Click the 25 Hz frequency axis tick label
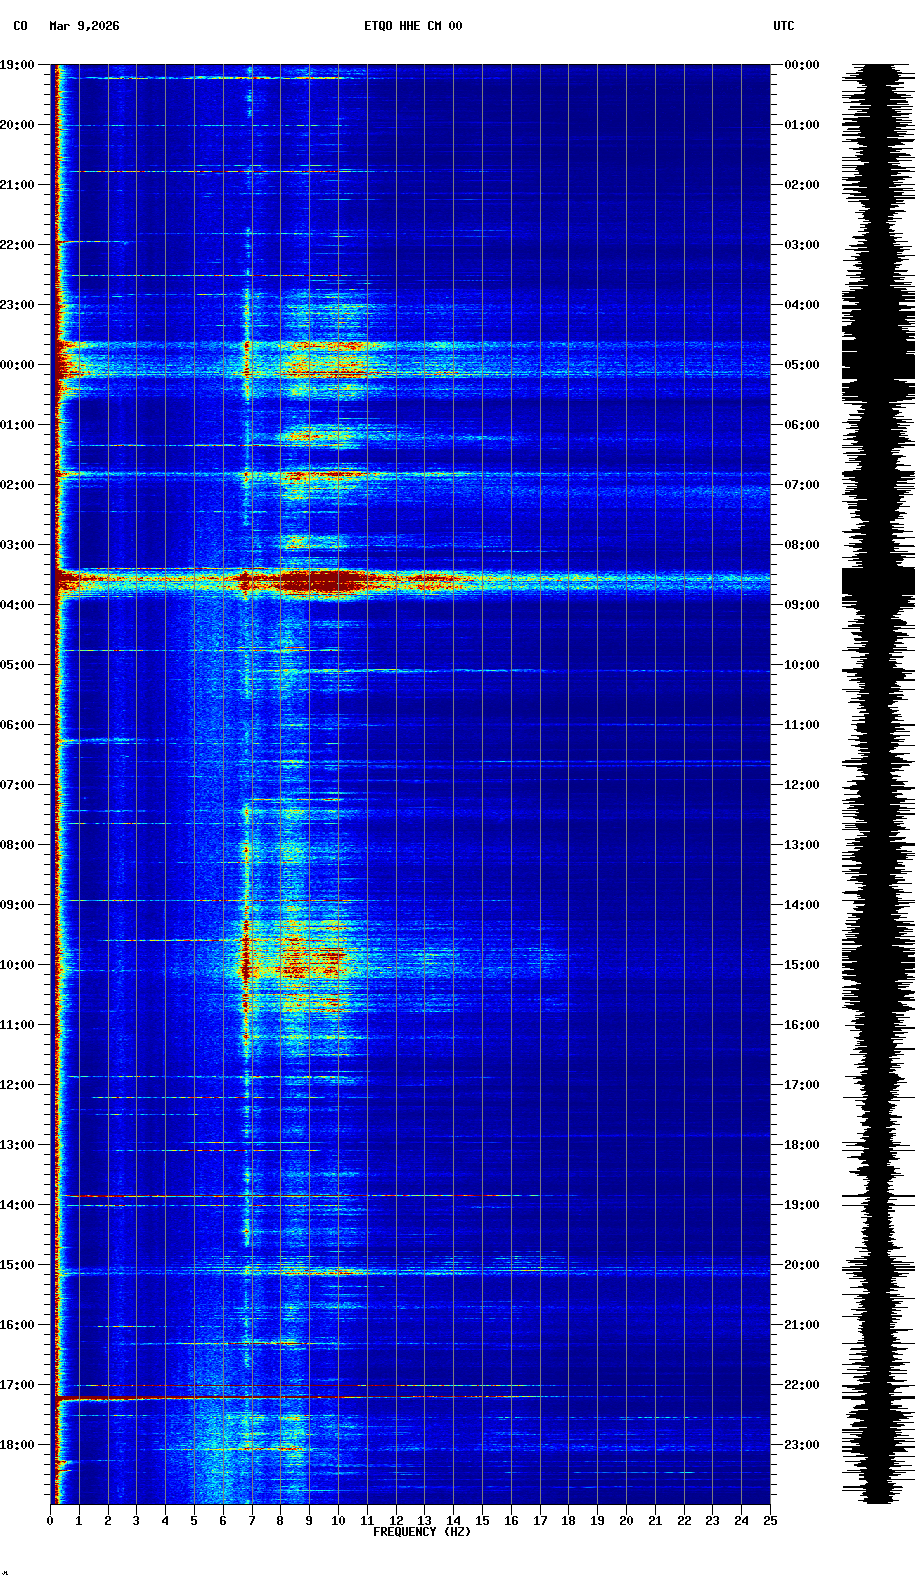922x1584 pixels. click(x=769, y=1521)
